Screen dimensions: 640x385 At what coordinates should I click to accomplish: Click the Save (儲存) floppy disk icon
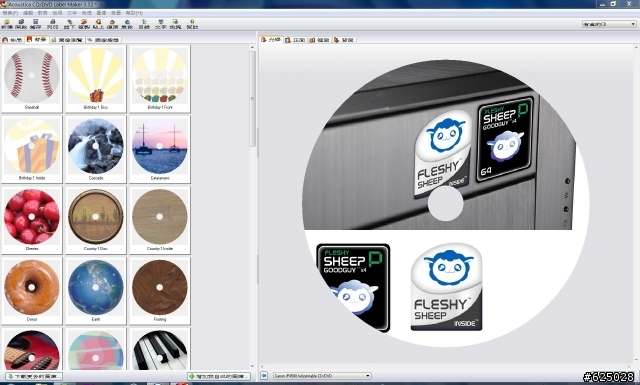36,24
